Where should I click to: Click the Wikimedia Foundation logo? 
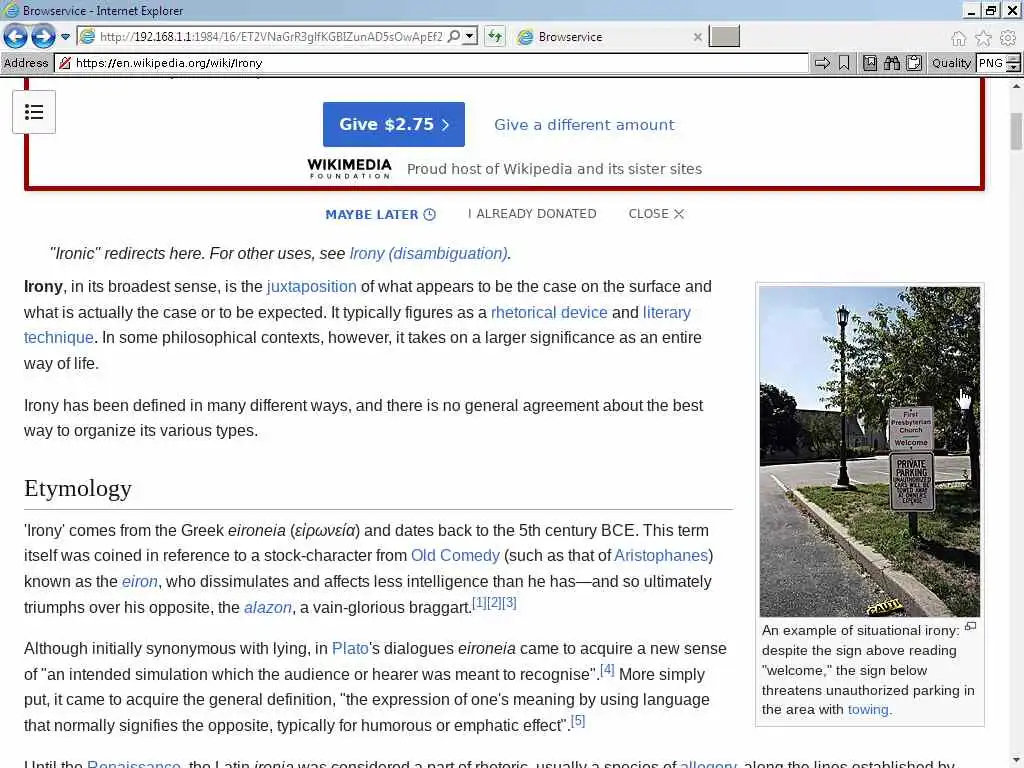(x=349, y=168)
